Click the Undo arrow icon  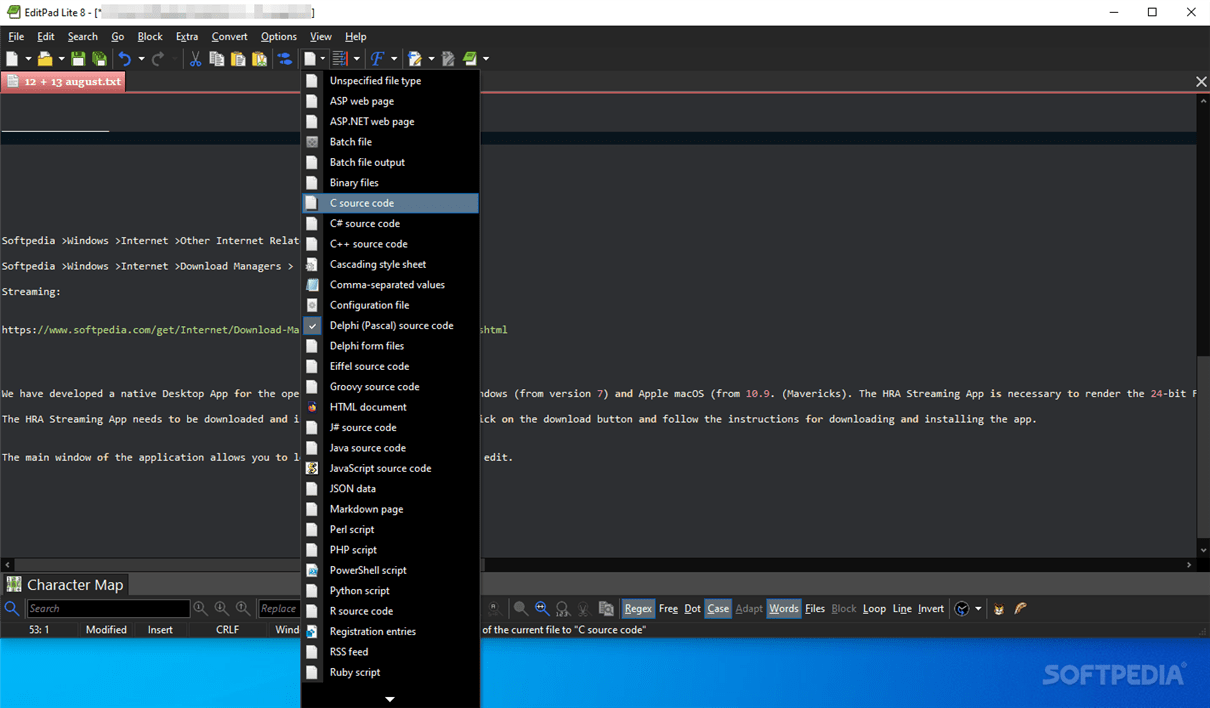(x=124, y=58)
